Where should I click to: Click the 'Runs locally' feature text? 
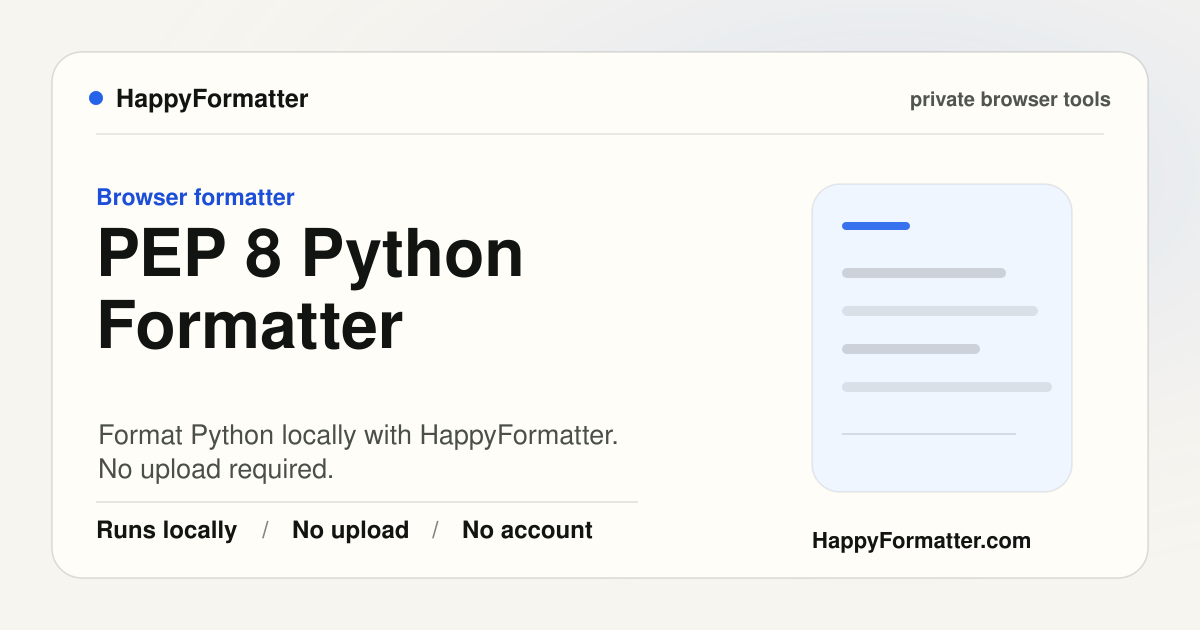(x=167, y=530)
